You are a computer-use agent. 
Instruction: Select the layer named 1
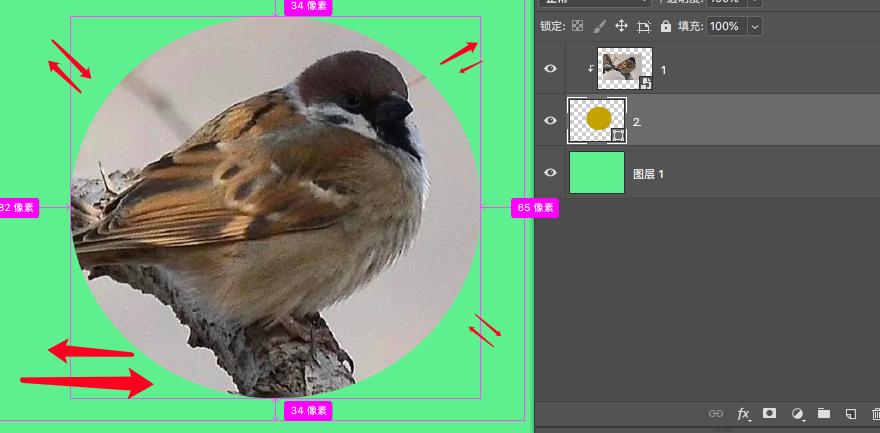[663, 70]
